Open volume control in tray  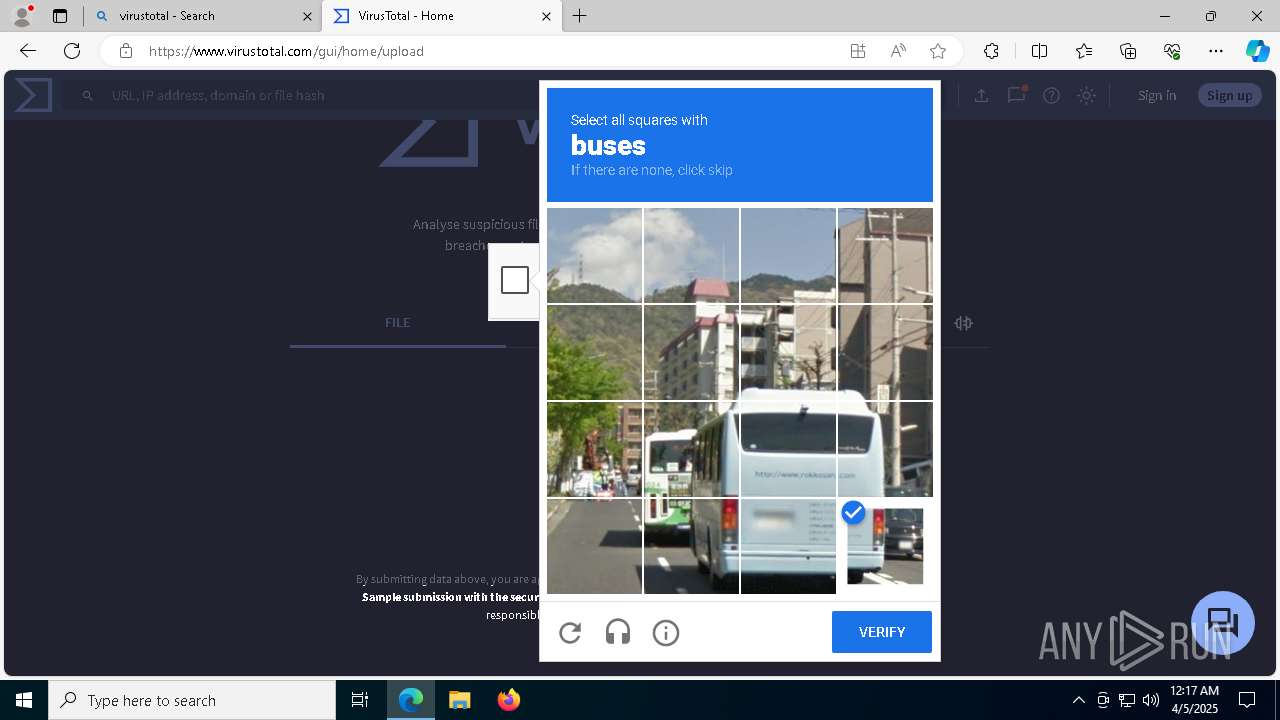(x=1151, y=700)
